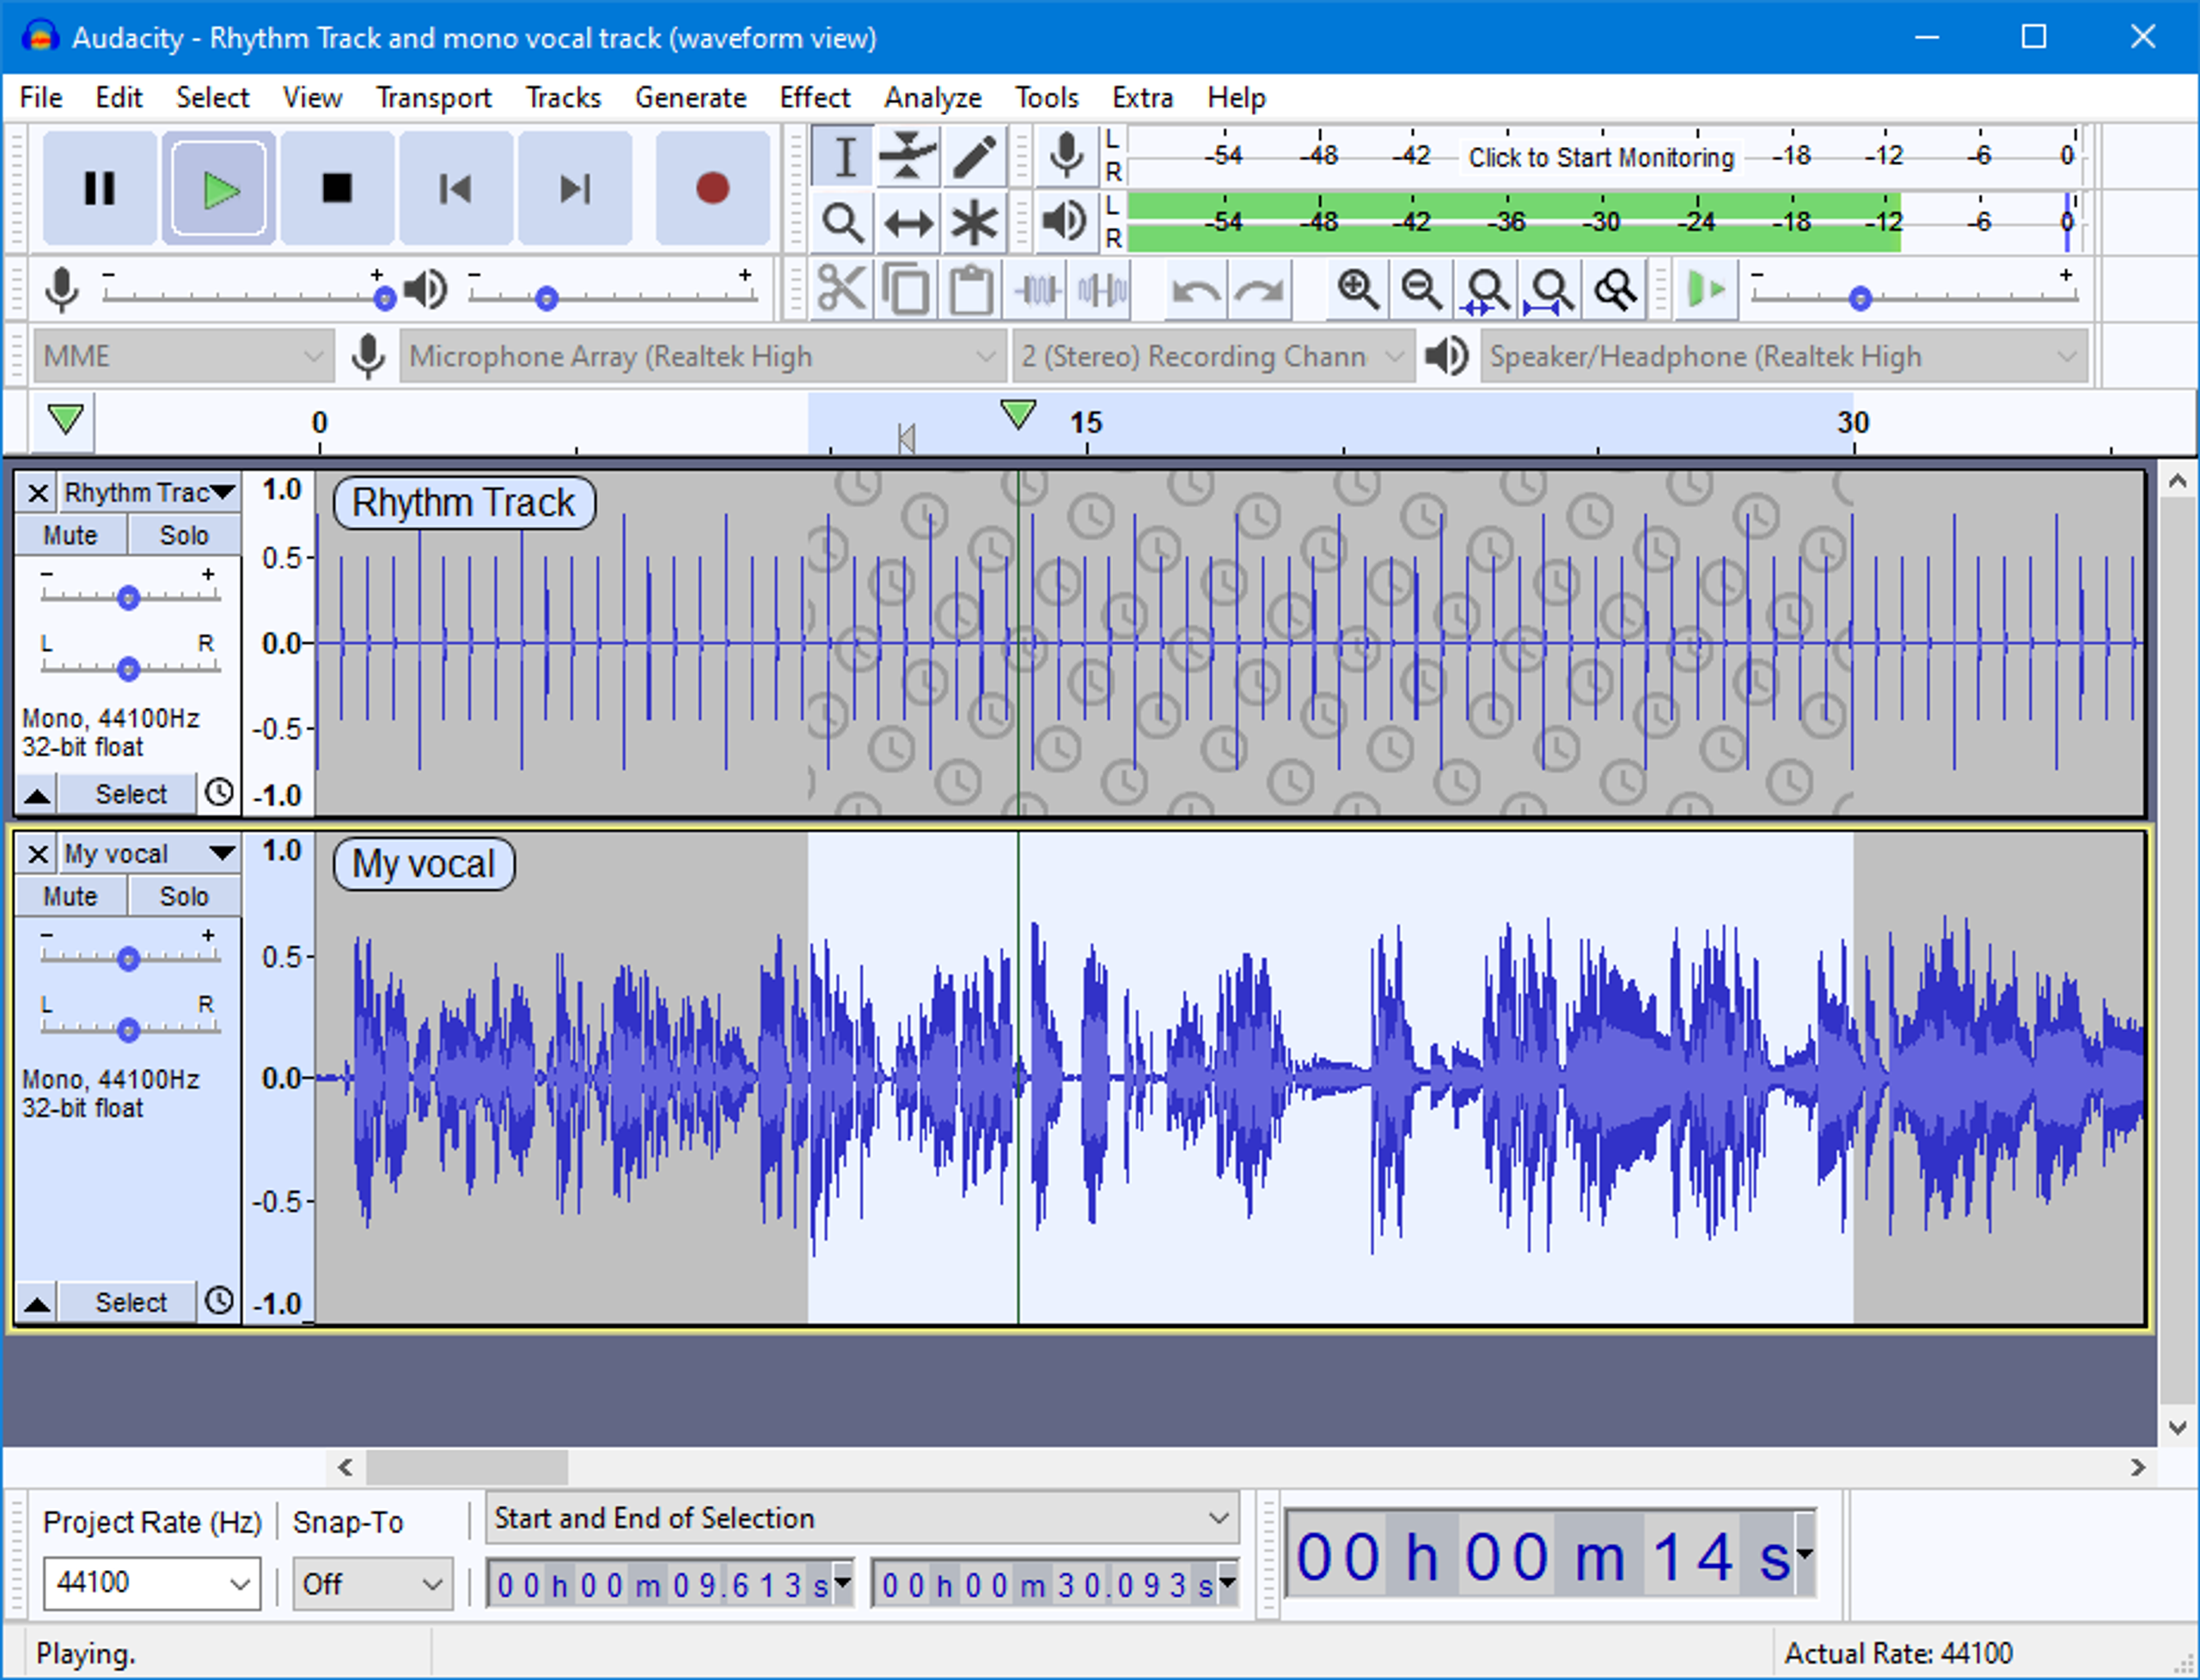Collapse the My vocal track
Image resolution: width=2200 pixels, height=1680 pixels.
pos(38,1301)
